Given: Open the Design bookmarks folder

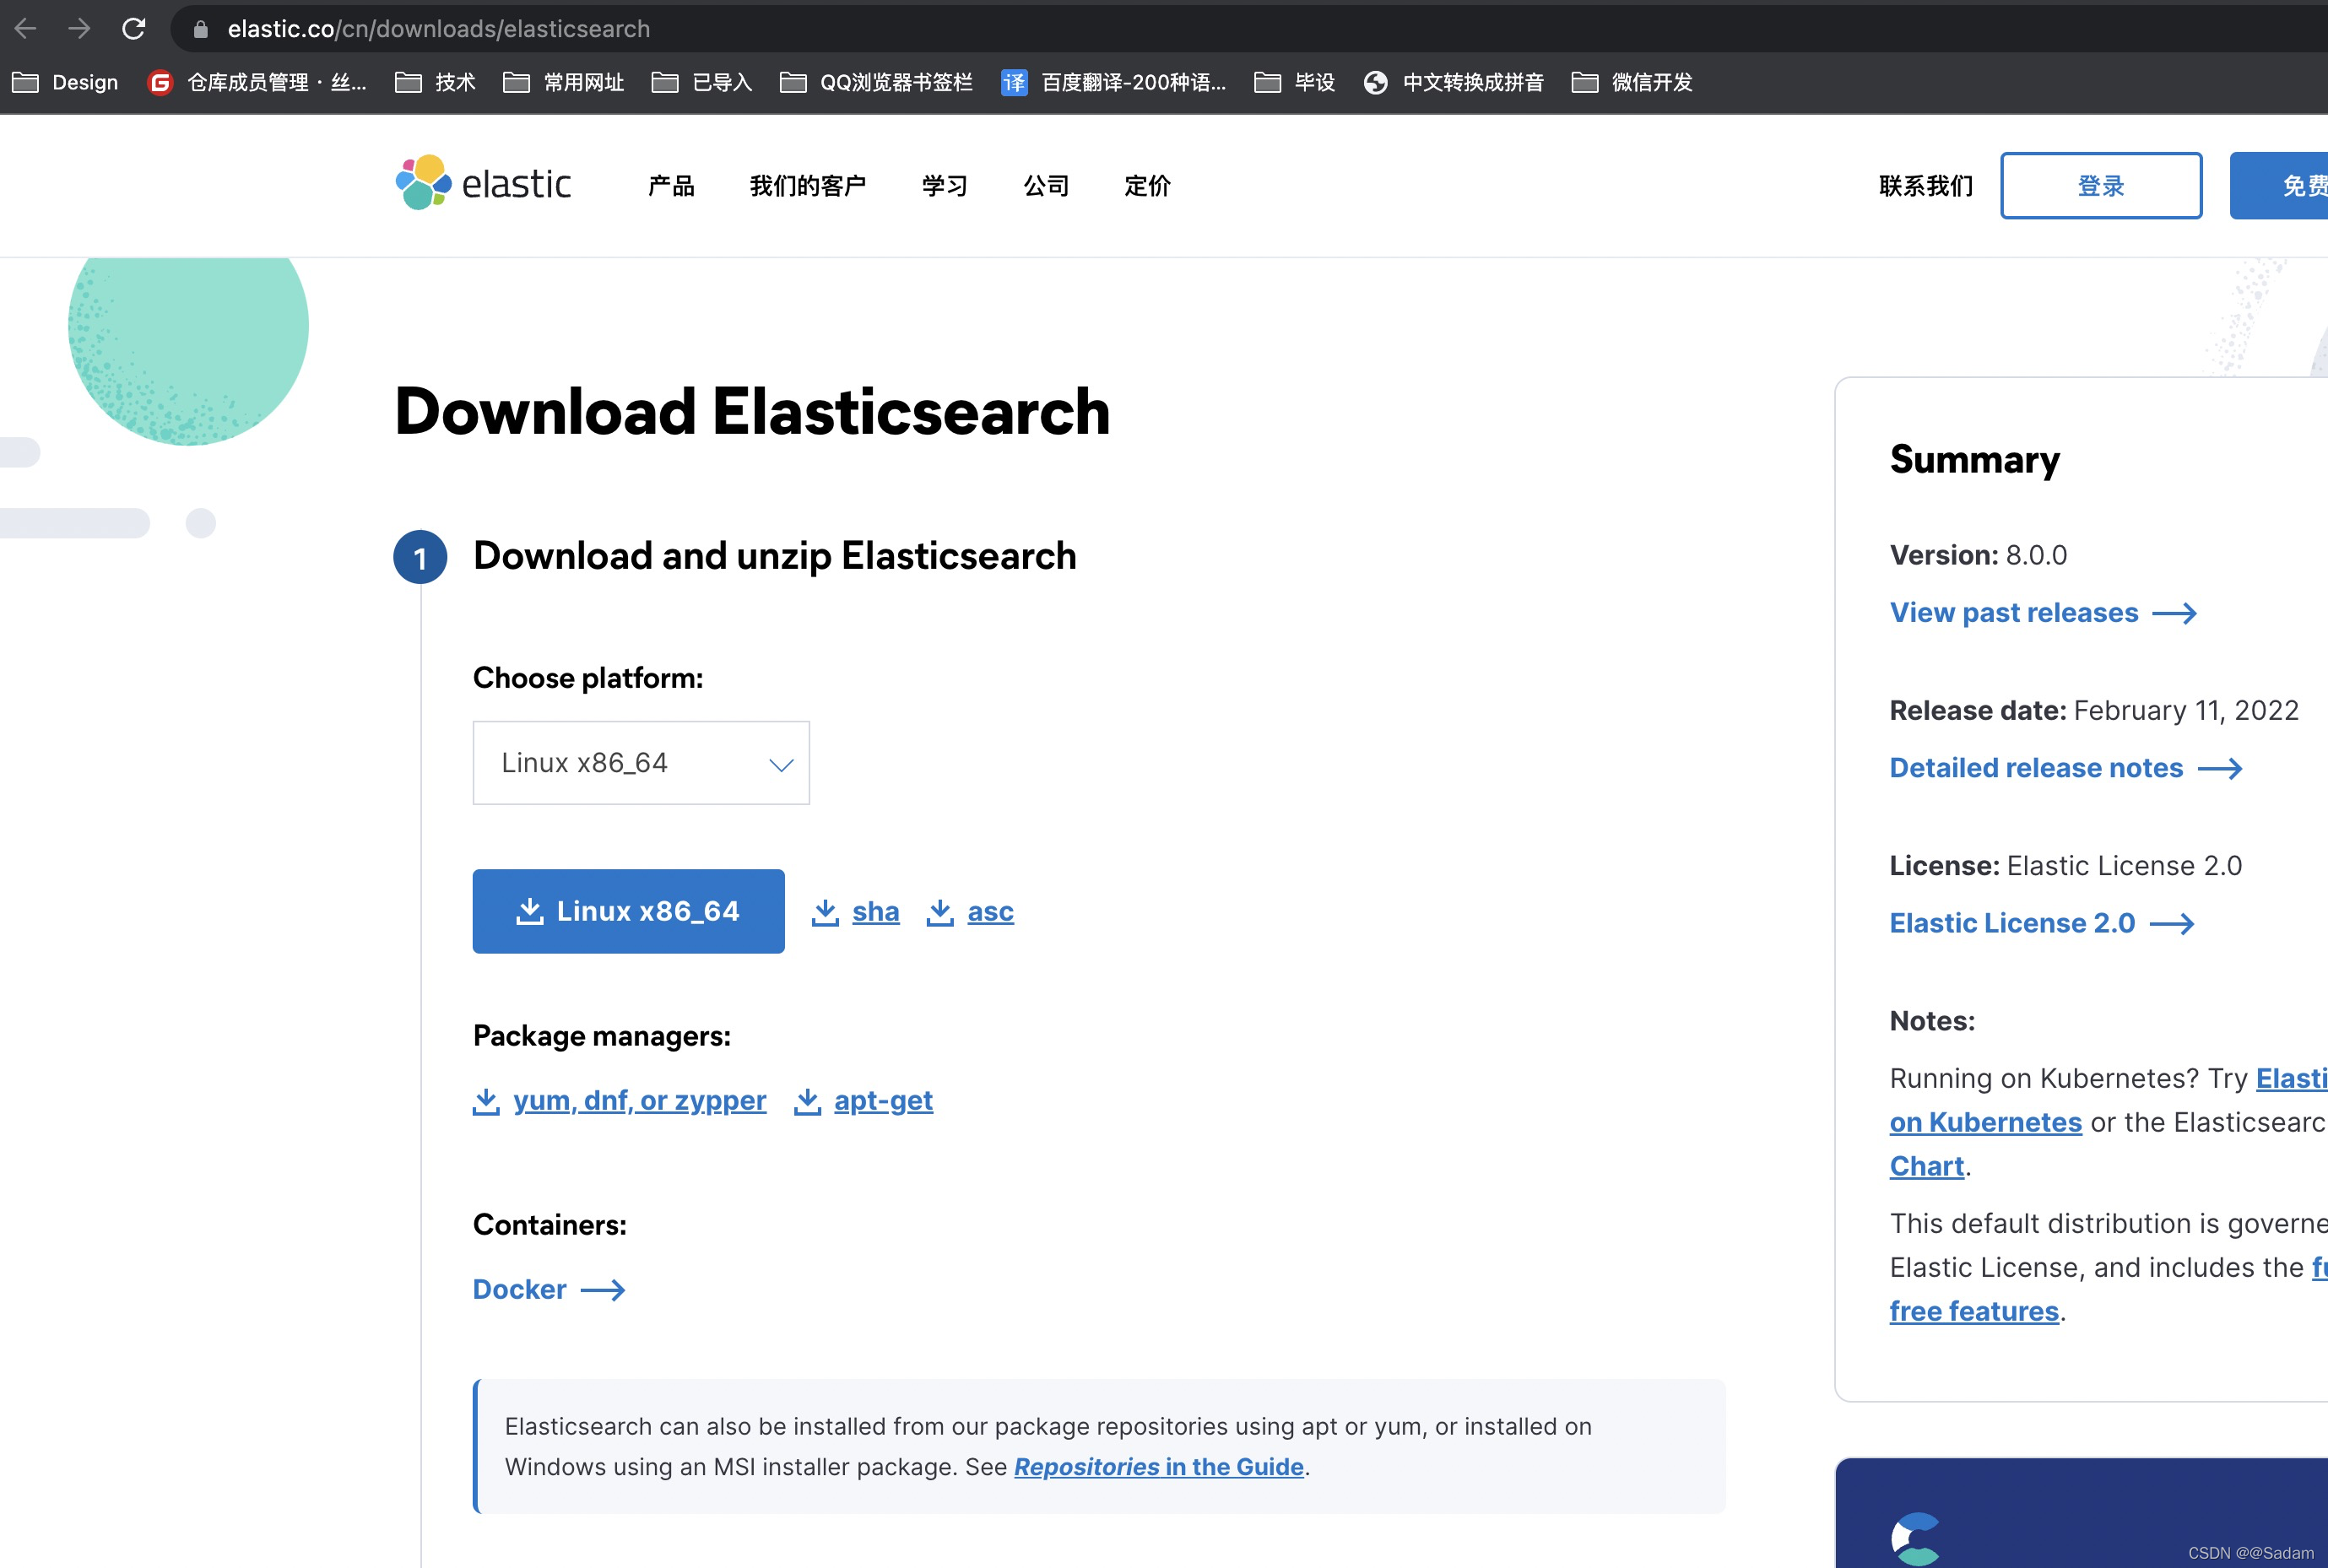Looking at the screenshot, I should tap(65, 82).
